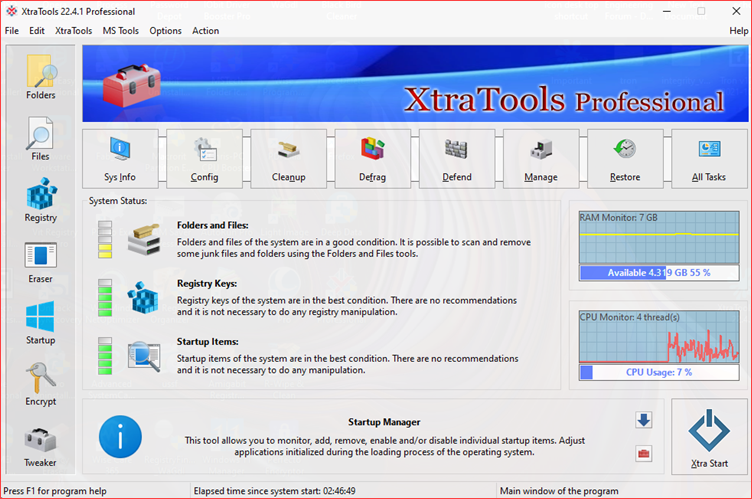
Task: Click the RAM Monitor graph
Action: pos(659,237)
